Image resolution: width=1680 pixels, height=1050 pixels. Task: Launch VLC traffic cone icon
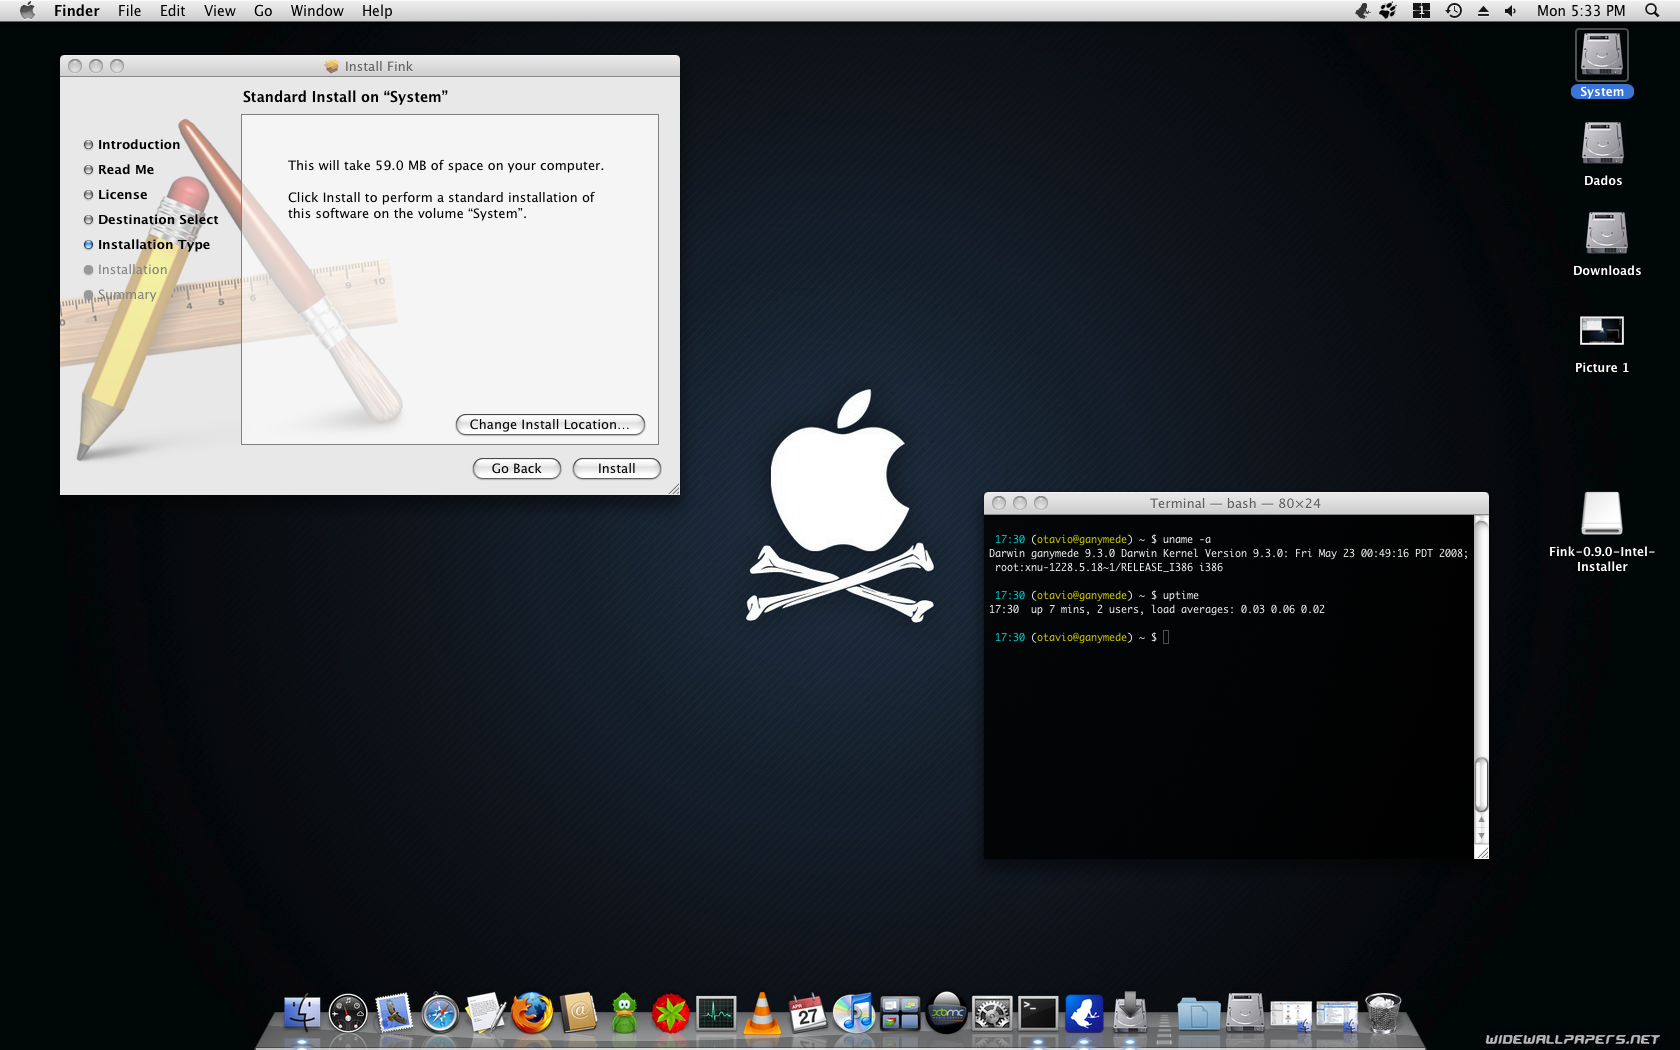762,1014
